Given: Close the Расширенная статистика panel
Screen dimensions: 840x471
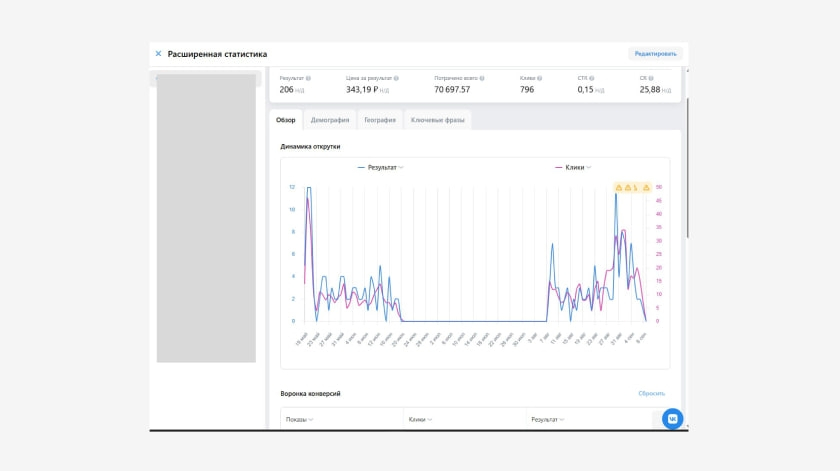Looking at the screenshot, I should point(158,54).
